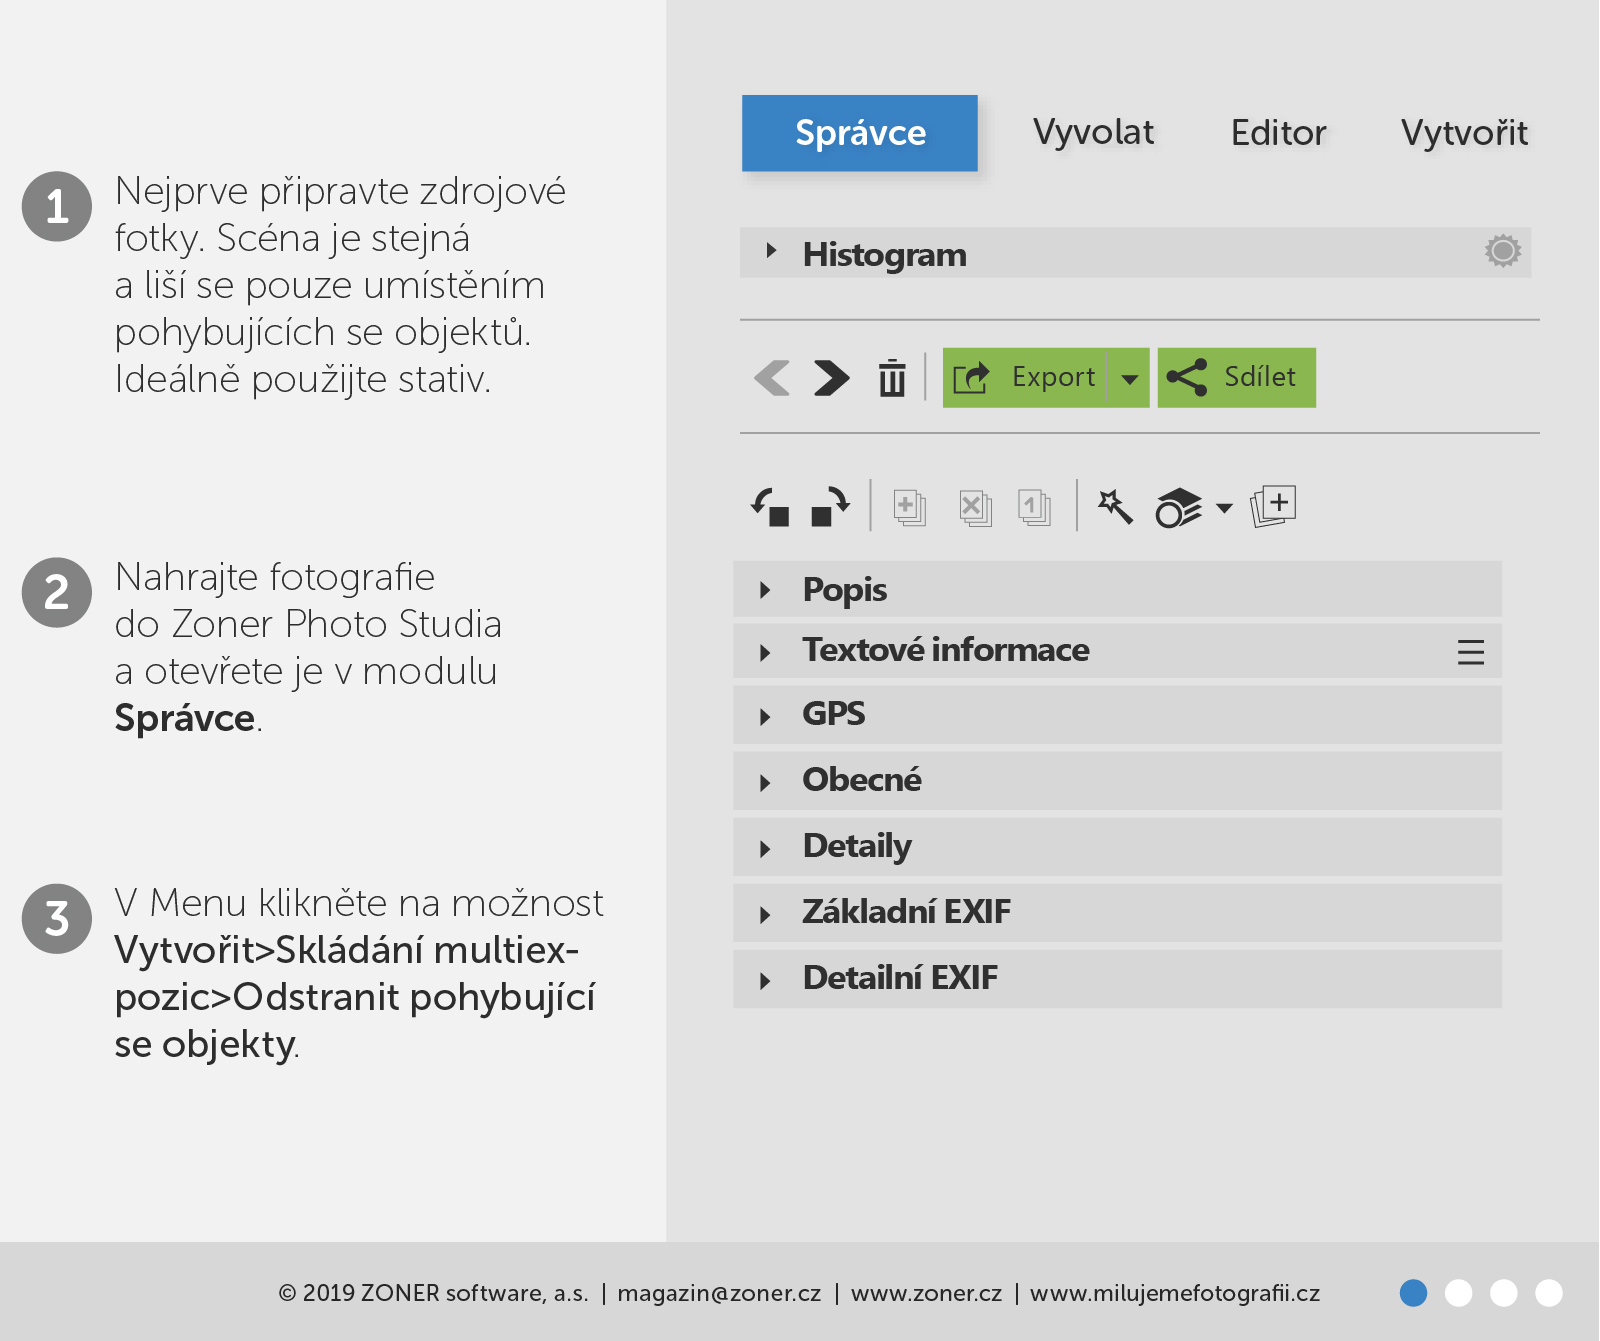Rotate image left with the counterclockwise icon
This screenshot has width=1600, height=1341.
tap(770, 507)
